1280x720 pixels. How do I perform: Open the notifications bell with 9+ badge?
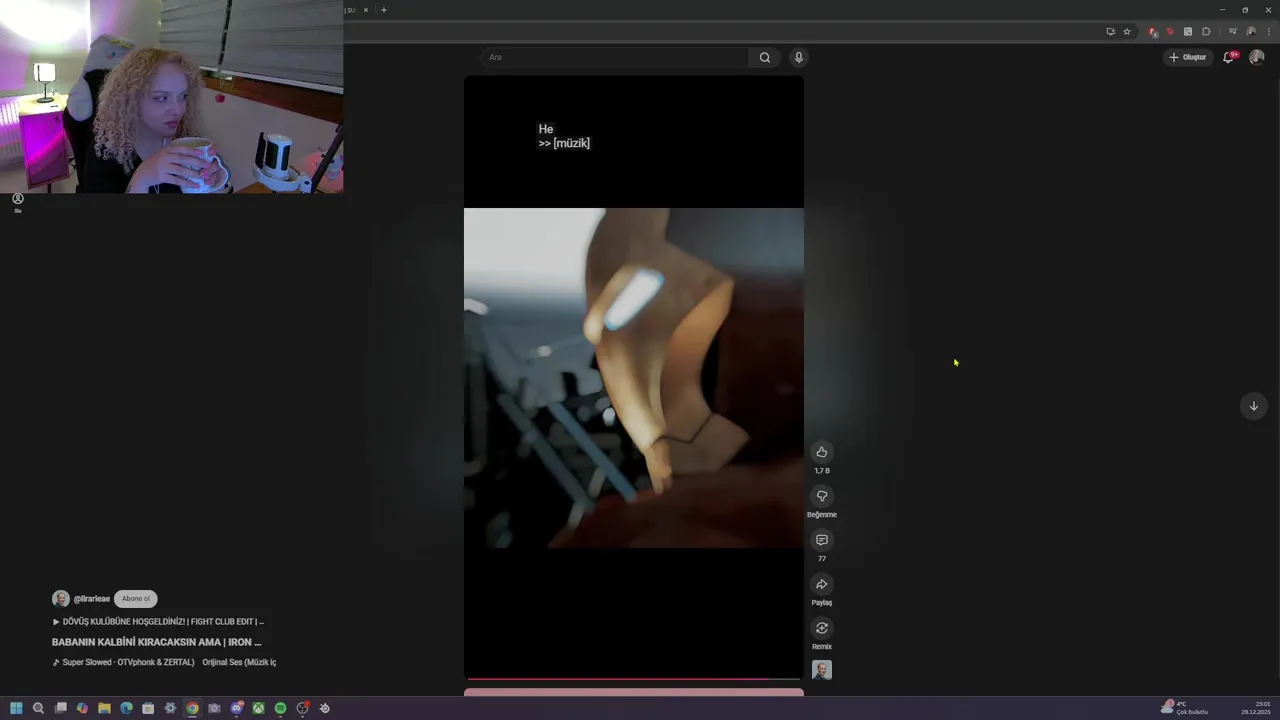tap(1229, 57)
